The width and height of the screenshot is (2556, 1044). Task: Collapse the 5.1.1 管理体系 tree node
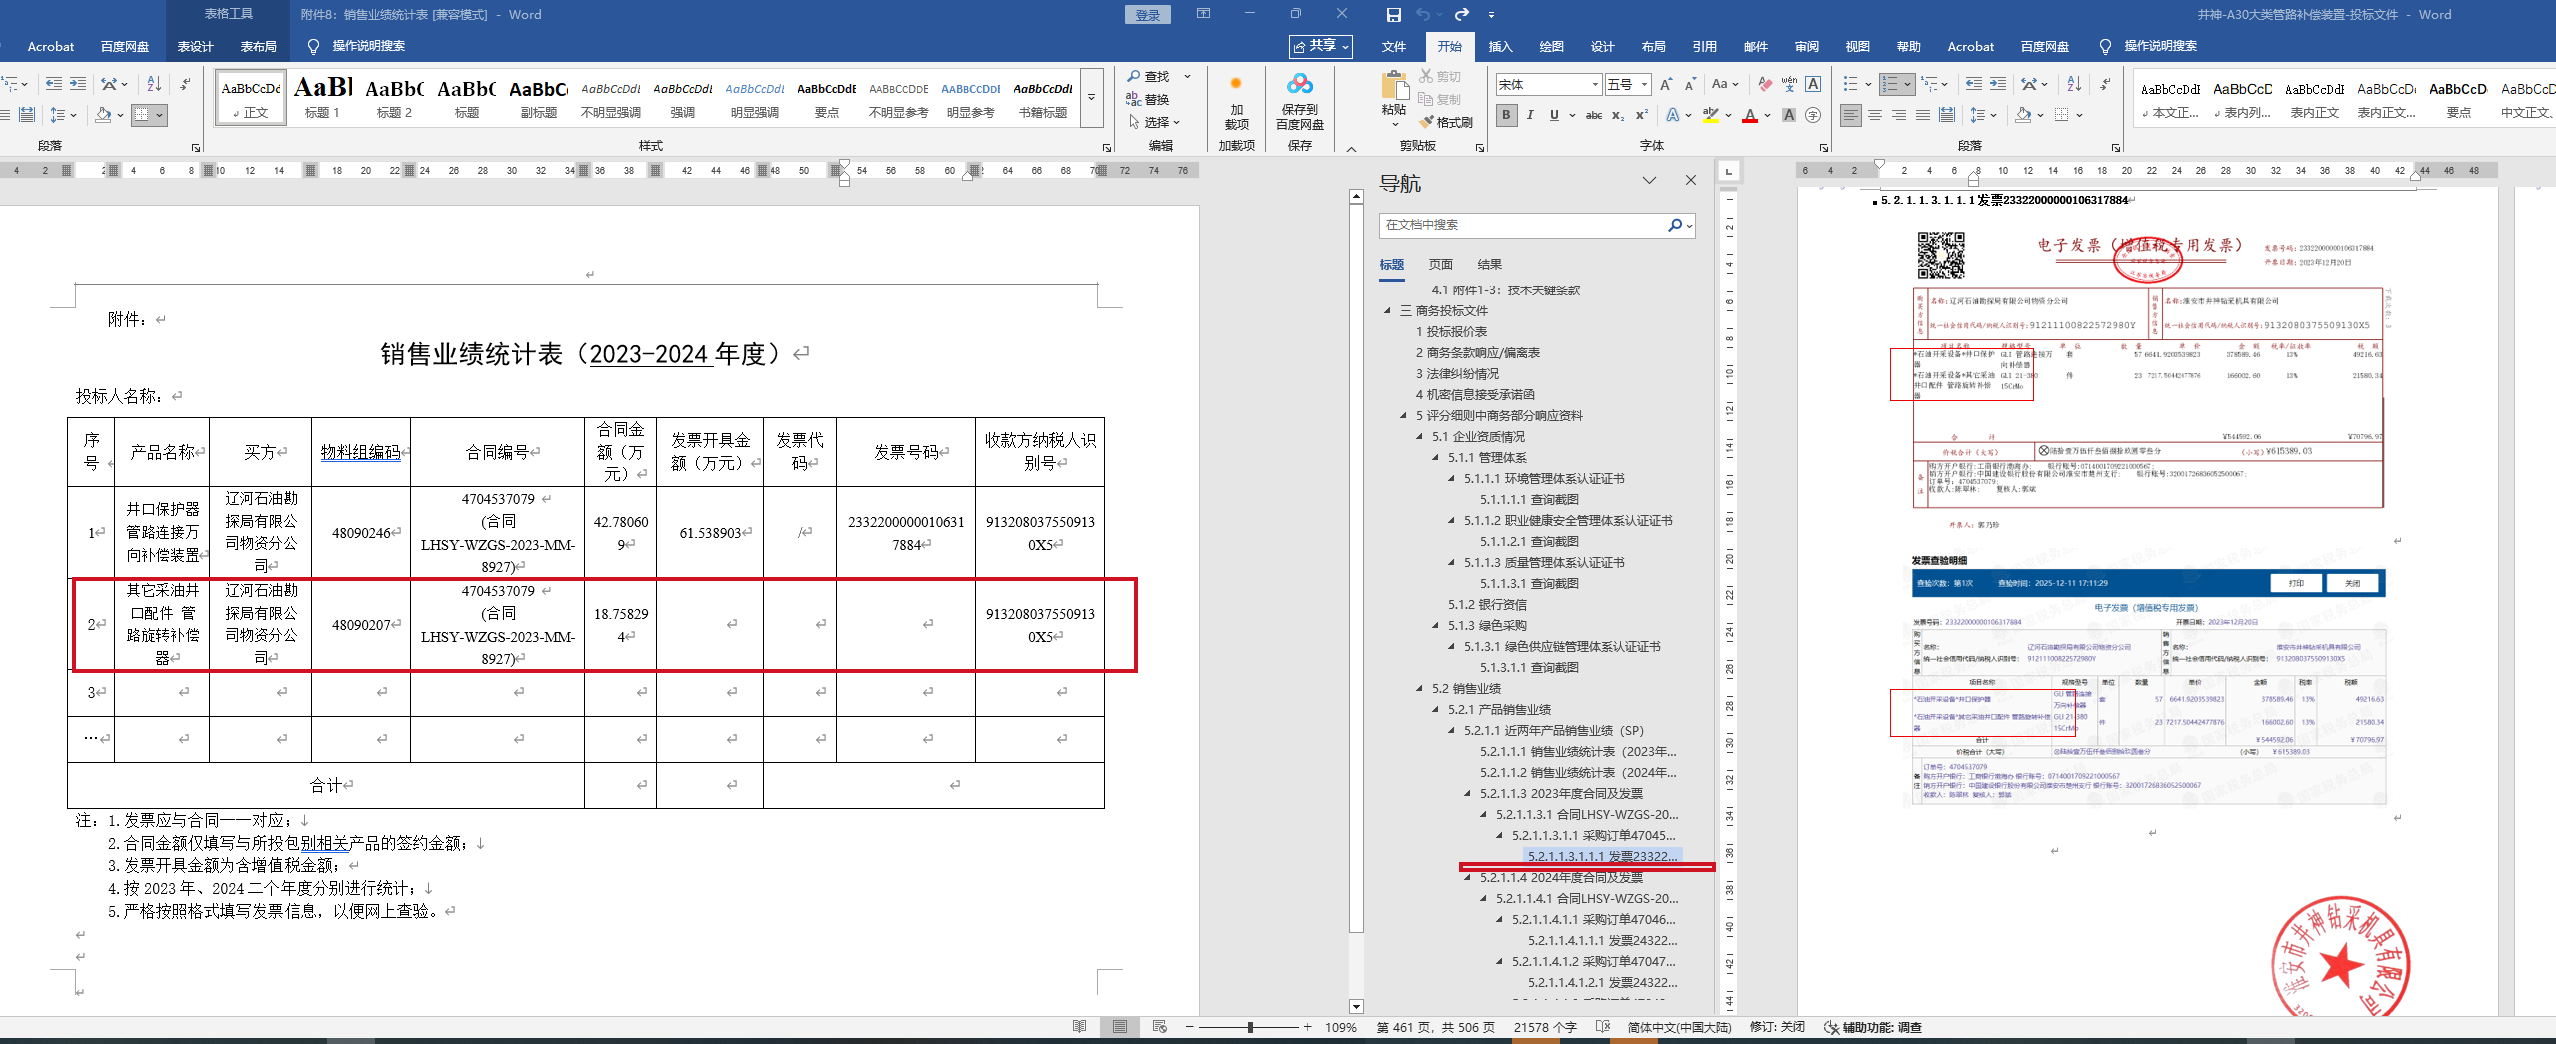[1435, 458]
